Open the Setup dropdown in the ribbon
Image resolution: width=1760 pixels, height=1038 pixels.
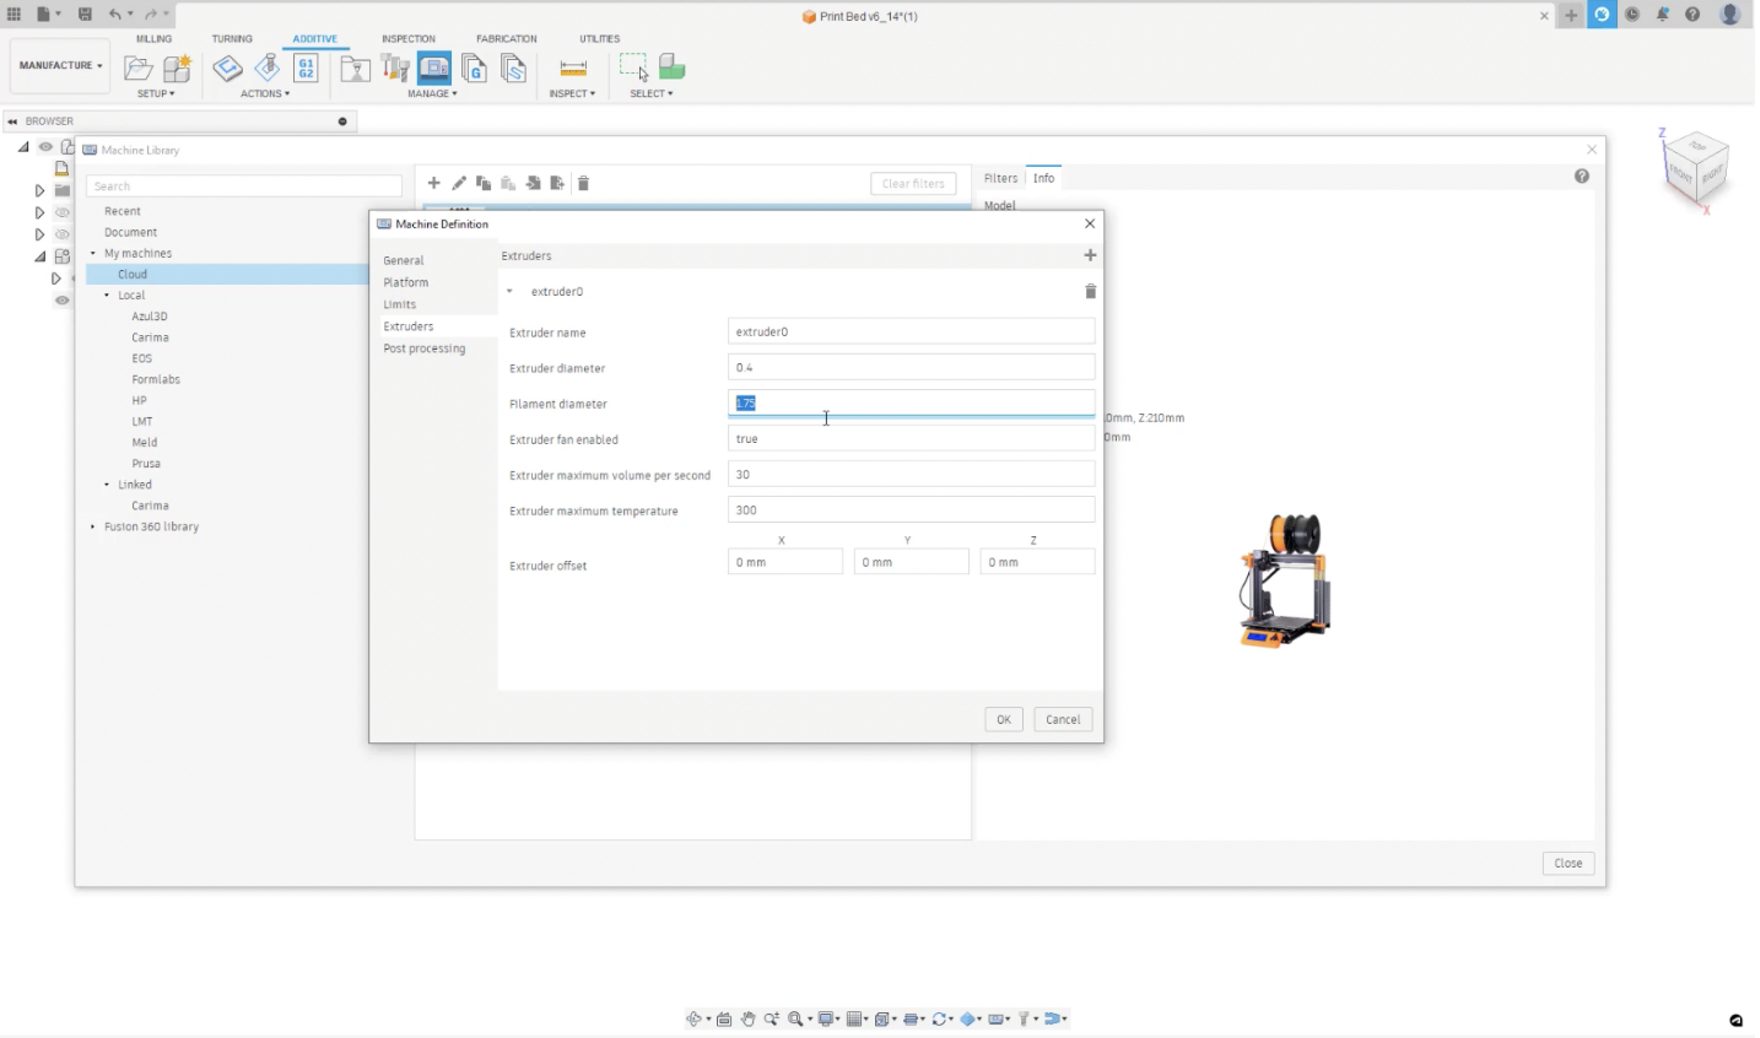155,93
